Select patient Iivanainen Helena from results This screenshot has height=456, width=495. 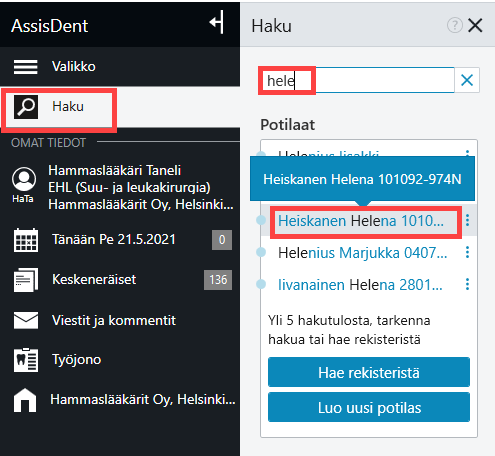[360, 285]
